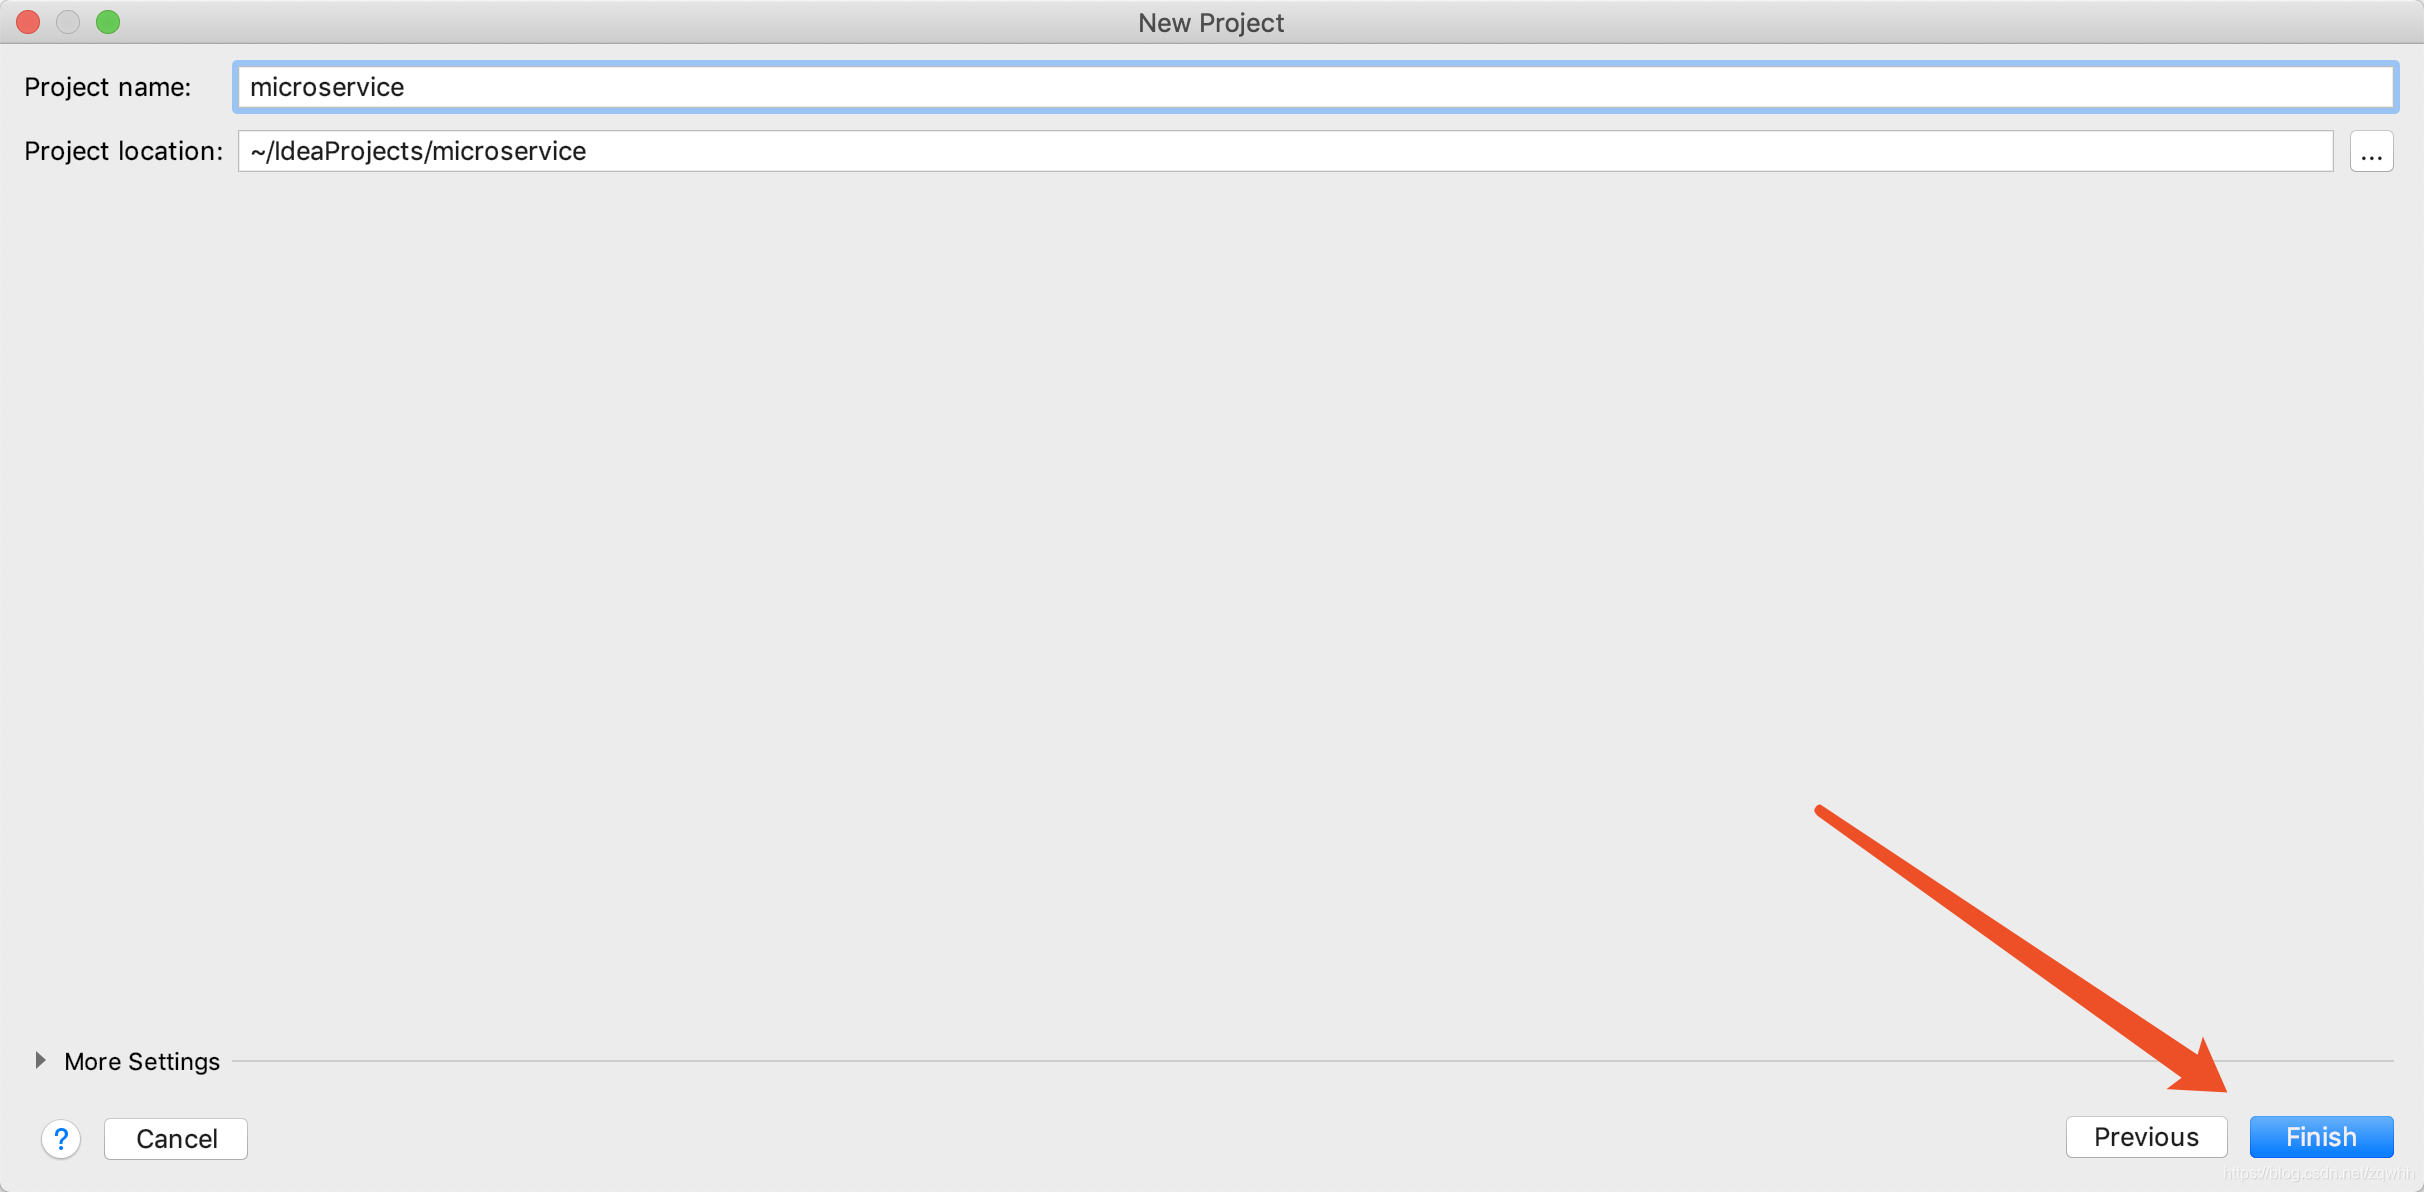
Task: Open the folder browser ellipsis button
Action: point(2371,152)
